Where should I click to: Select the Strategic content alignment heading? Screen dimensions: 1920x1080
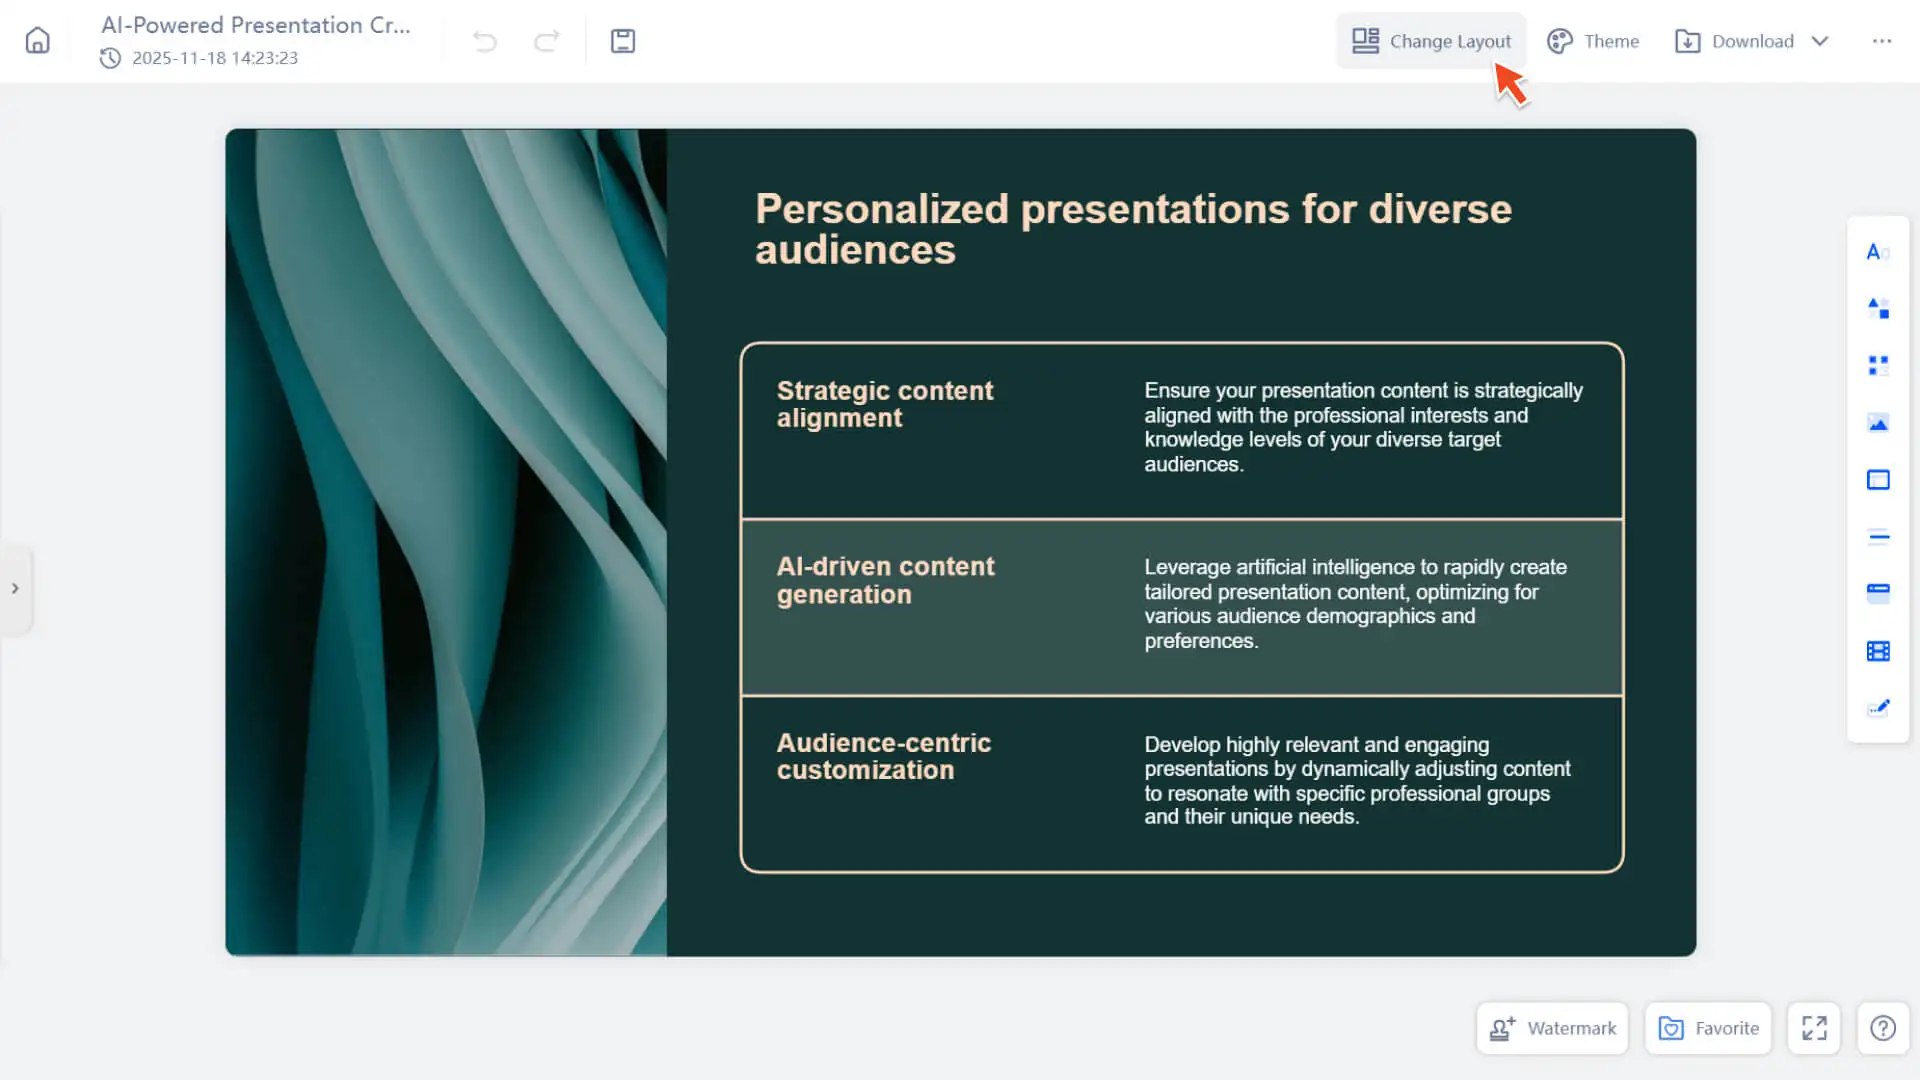[885, 404]
